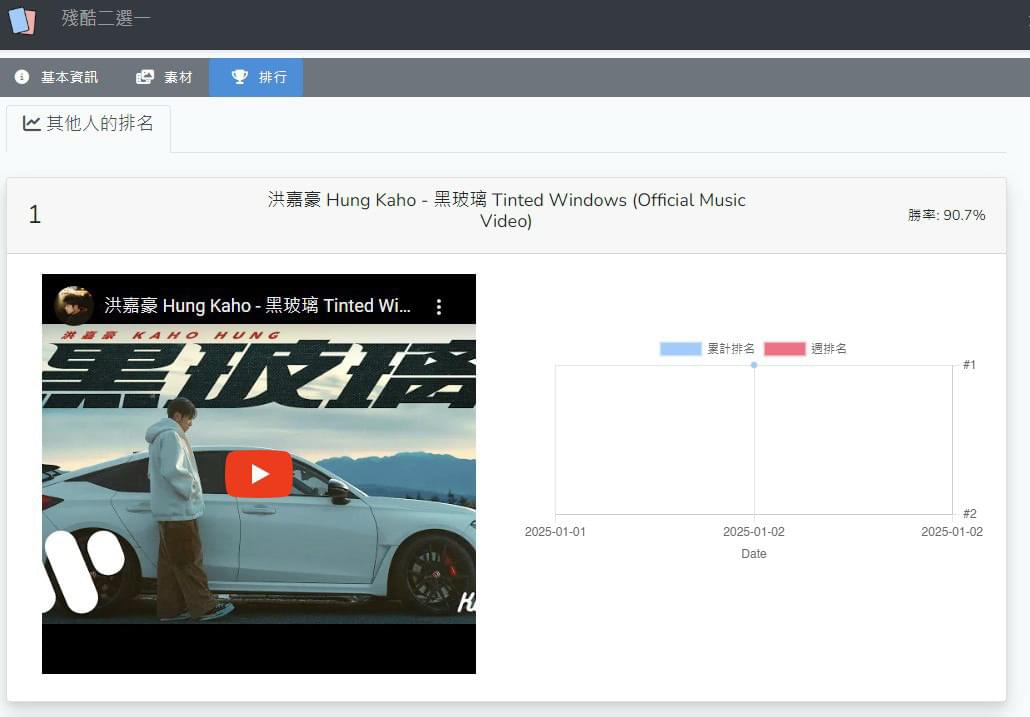1030x717 pixels.
Task: Open the 其他人的排名 sub-tab
Action: pyautogui.click(x=89, y=129)
